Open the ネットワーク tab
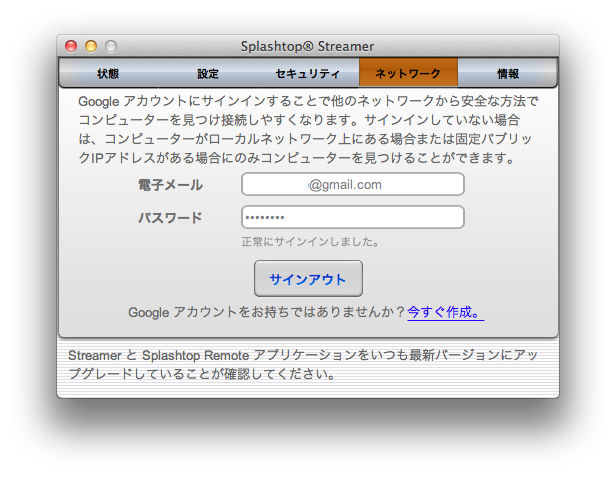This screenshot has height=477, width=616. (408, 73)
